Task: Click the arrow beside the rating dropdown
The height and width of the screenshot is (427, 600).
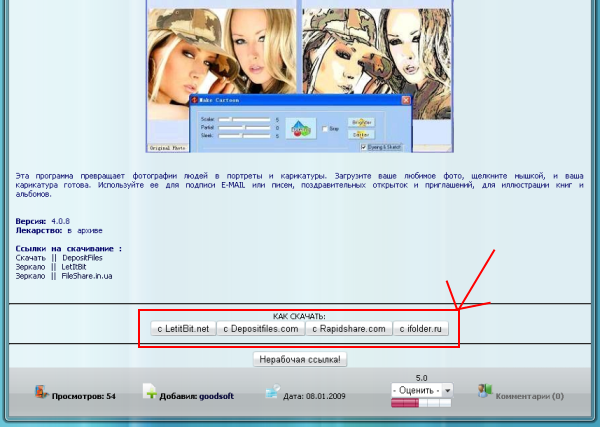Action: [x=448, y=390]
